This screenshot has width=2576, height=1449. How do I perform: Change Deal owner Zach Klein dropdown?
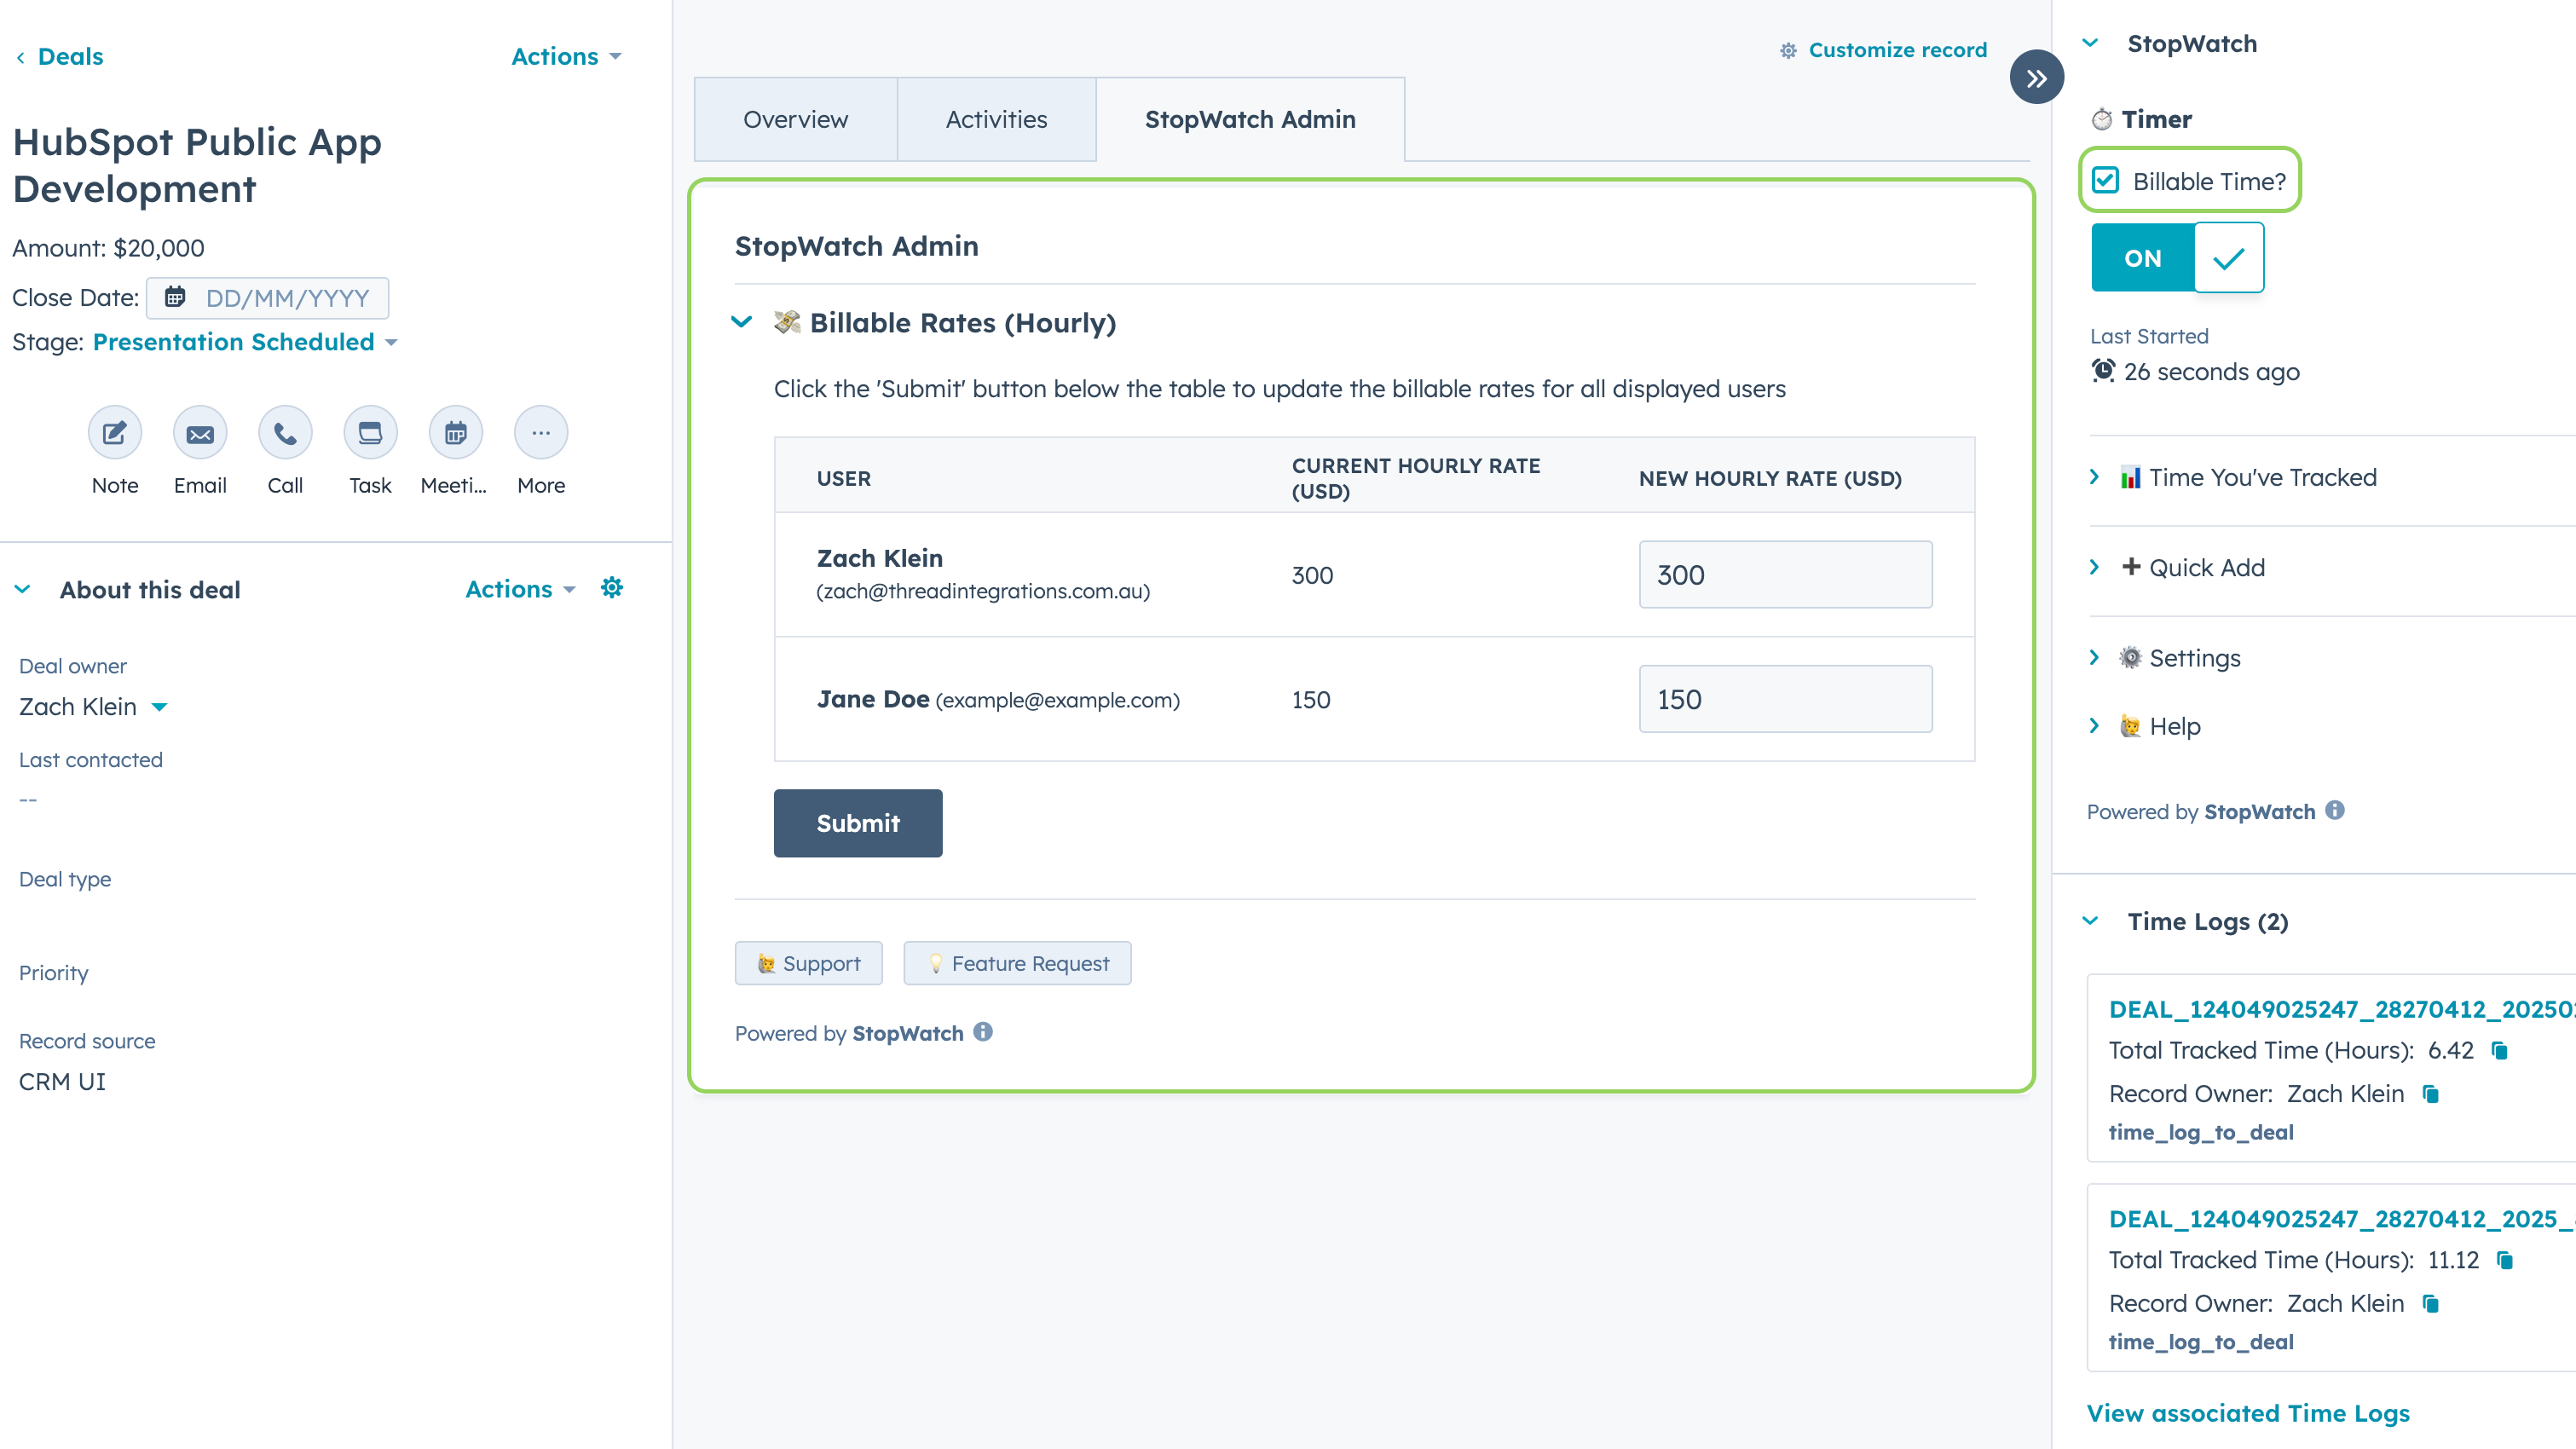pos(93,707)
